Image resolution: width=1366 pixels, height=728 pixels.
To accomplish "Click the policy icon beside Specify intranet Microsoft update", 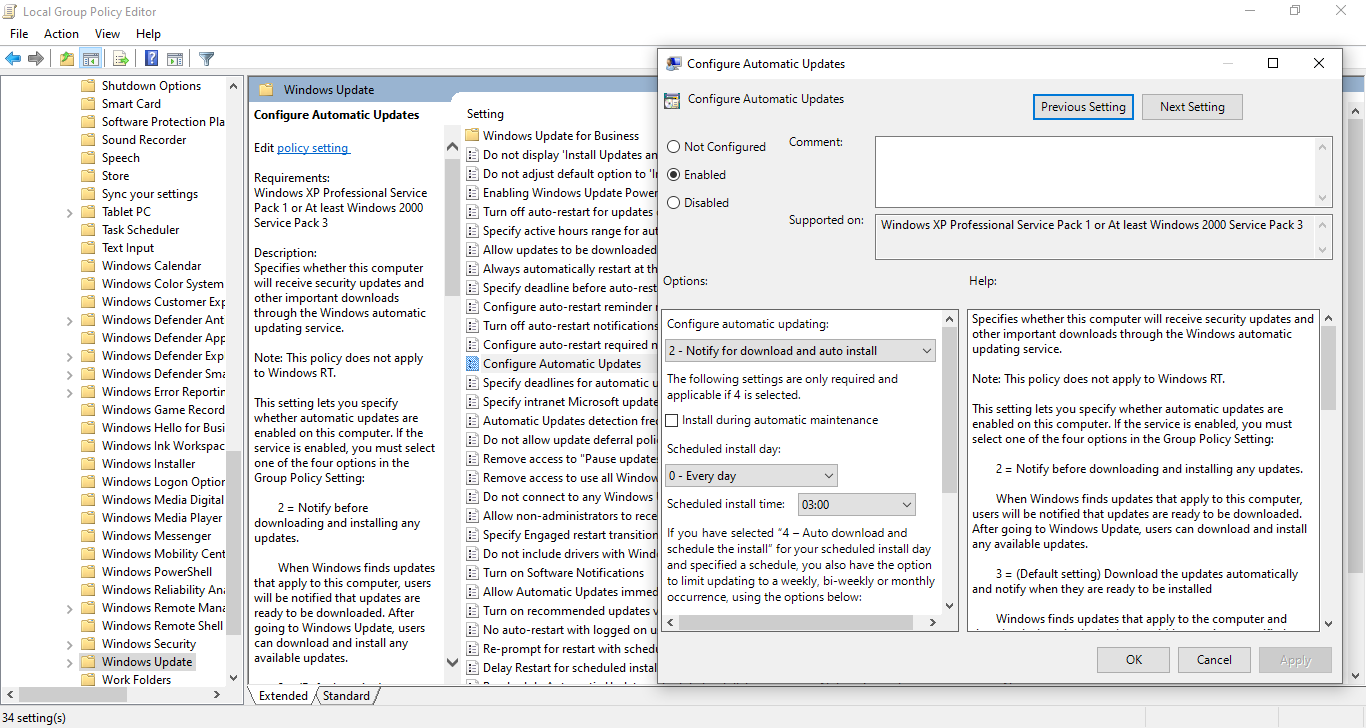I will (473, 402).
